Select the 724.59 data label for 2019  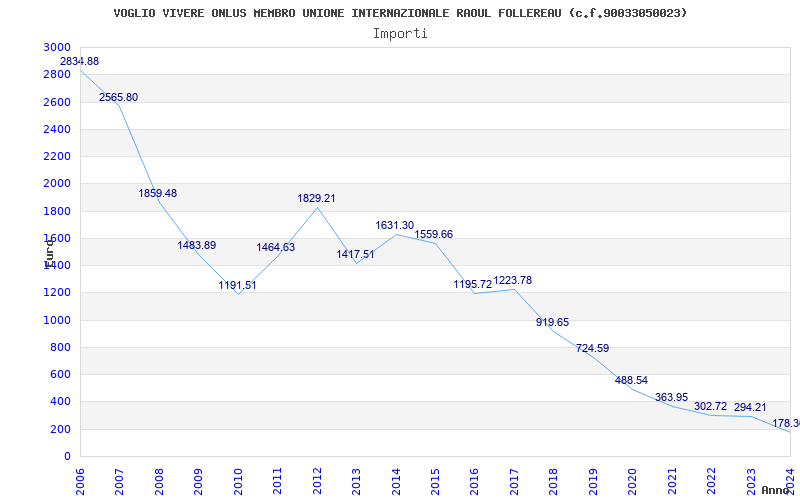[x=592, y=348]
